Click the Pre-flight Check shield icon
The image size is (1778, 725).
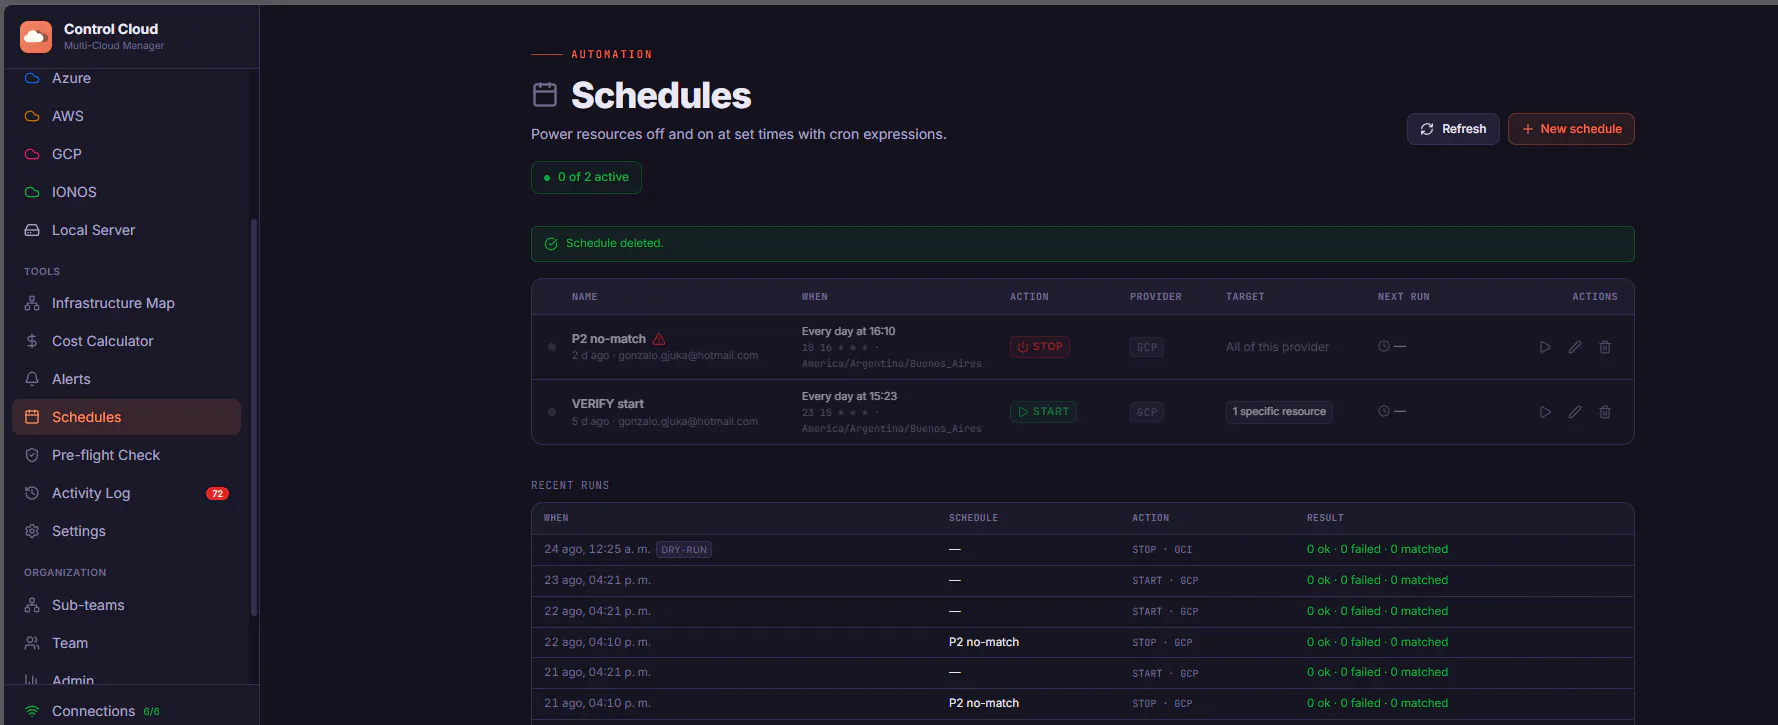click(x=32, y=455)
